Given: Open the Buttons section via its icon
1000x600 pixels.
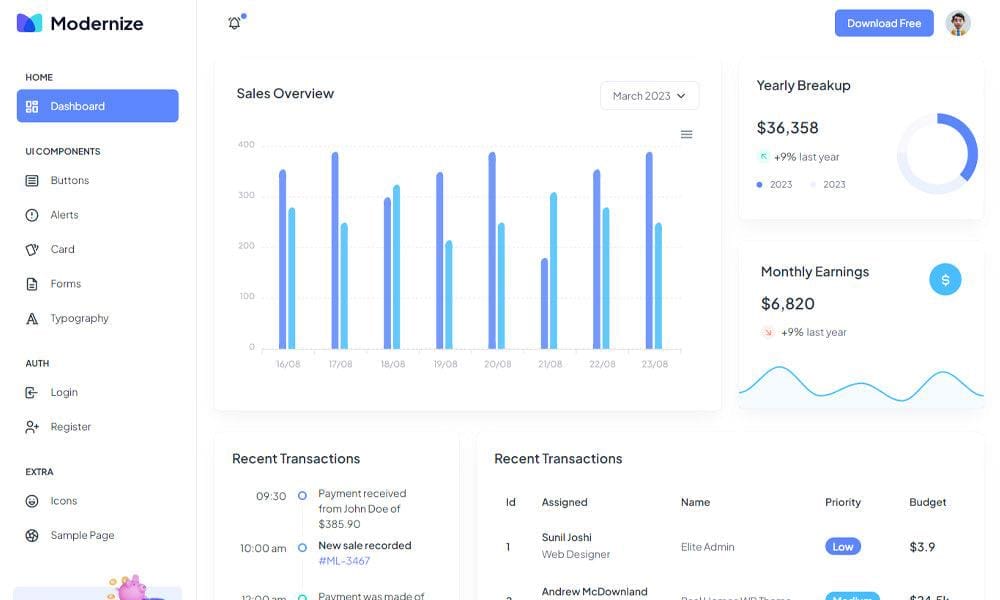Looking at the screenshot, I should [x=32, y=180].
